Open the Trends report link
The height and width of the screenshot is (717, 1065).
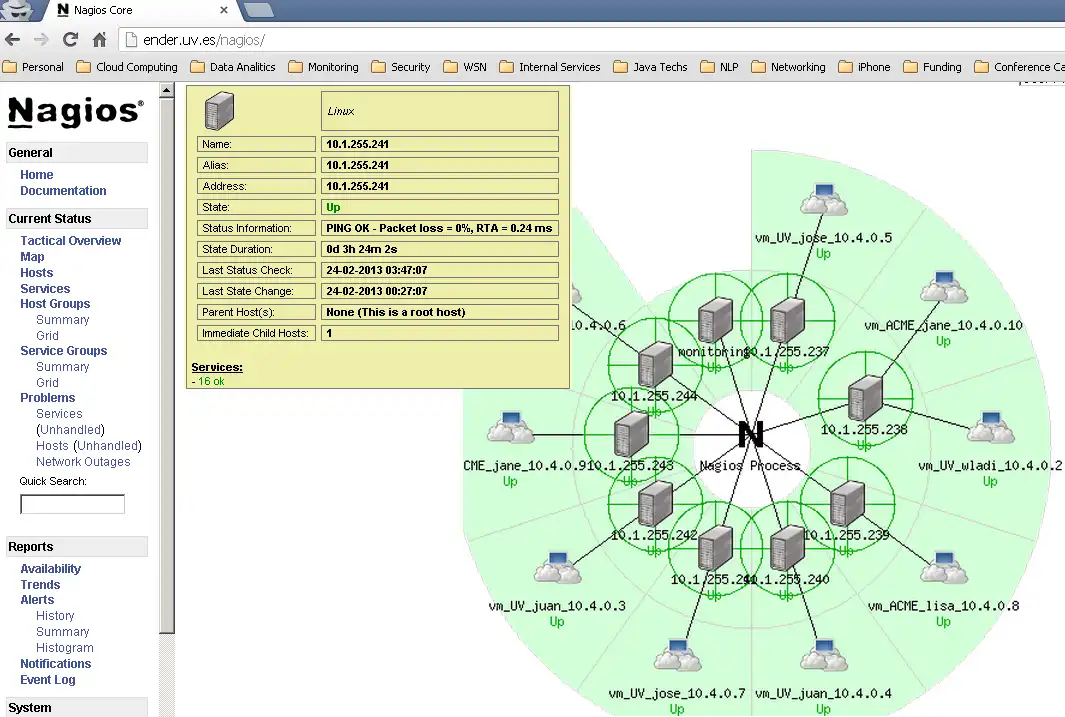pos(40,585)
